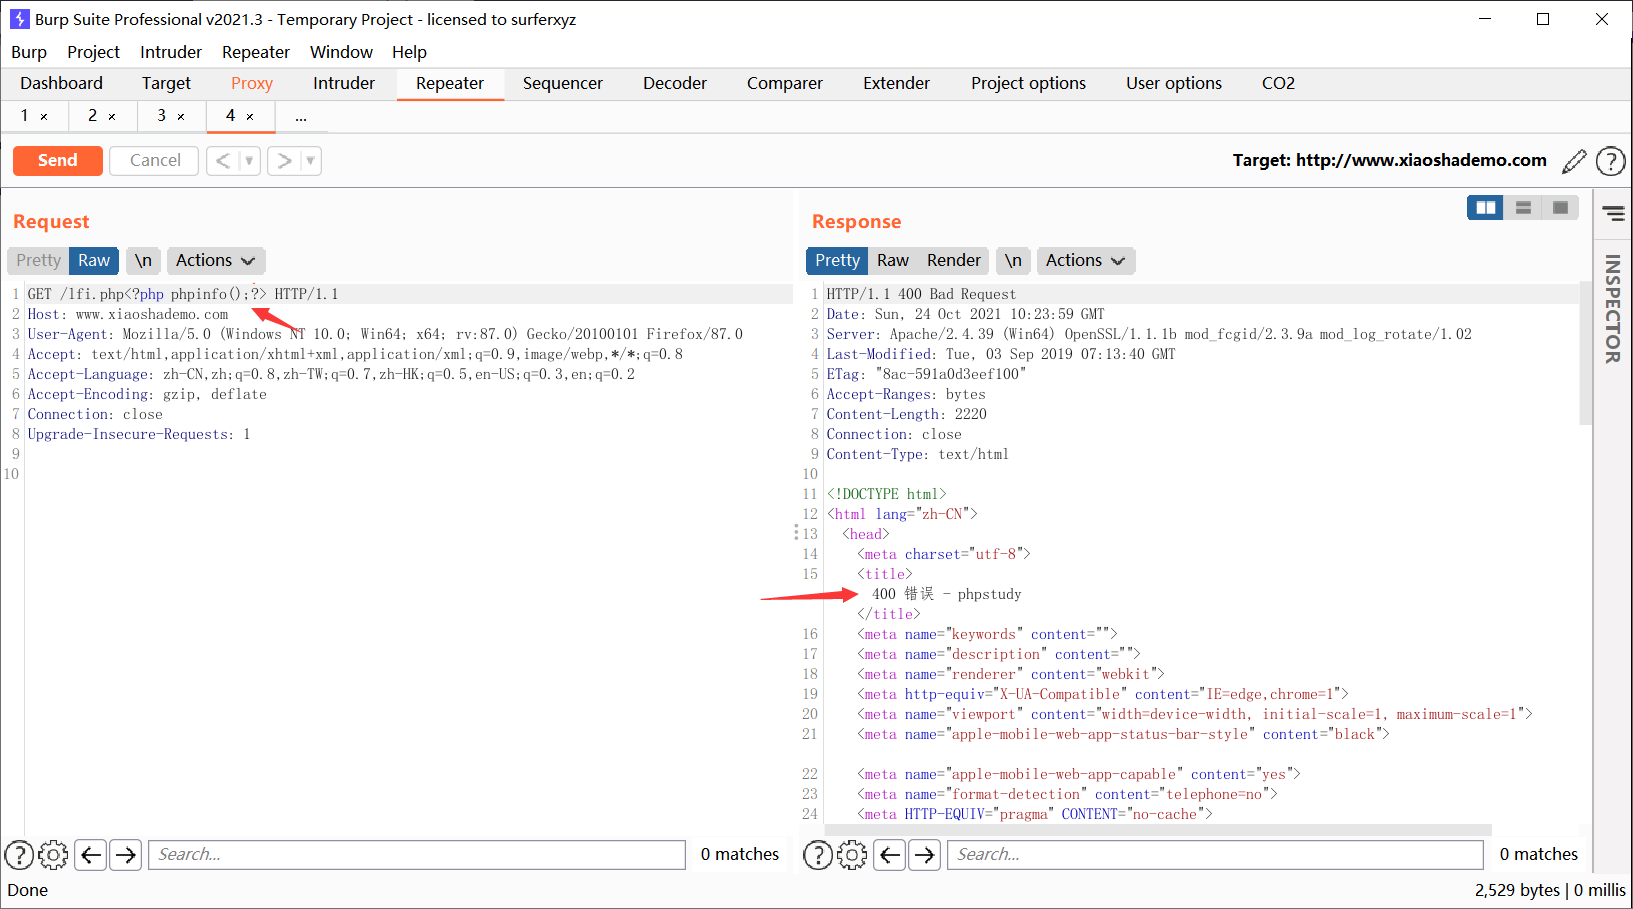Select Repeater tab 3
Image resolution: width=1633 pixels, height=909 pixels.
tap(161, 116)
